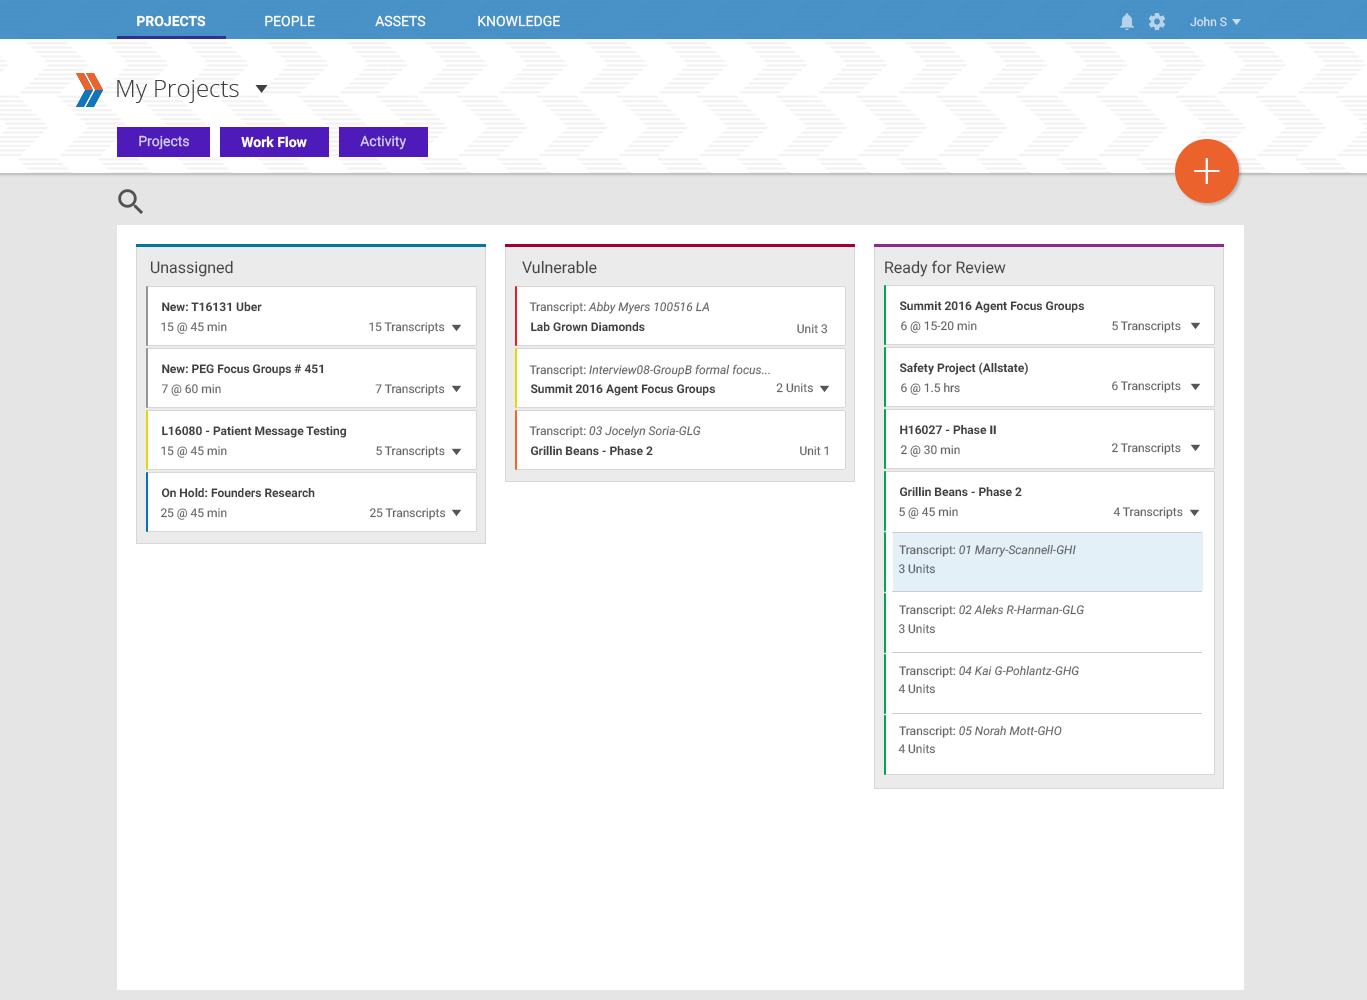Screen dimensions: 1367x1000
Task: Open the John S user menu
Action: pyautogui.click(x=1214, y=22)
